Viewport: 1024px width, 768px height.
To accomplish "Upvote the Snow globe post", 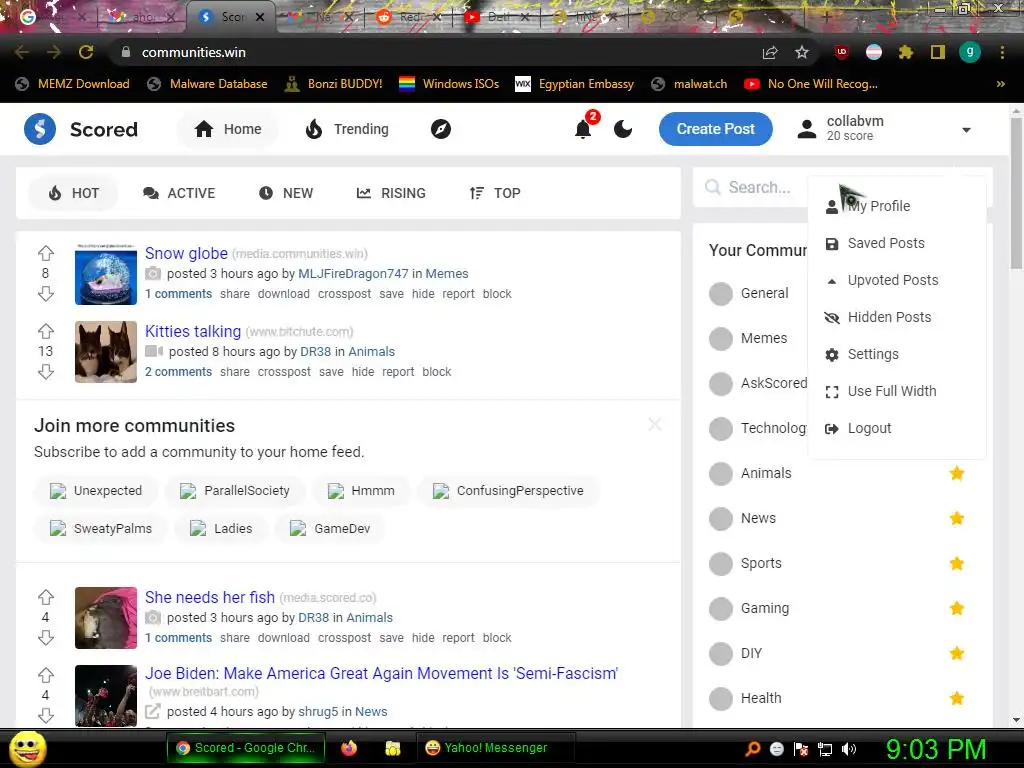I will [46, 253].
